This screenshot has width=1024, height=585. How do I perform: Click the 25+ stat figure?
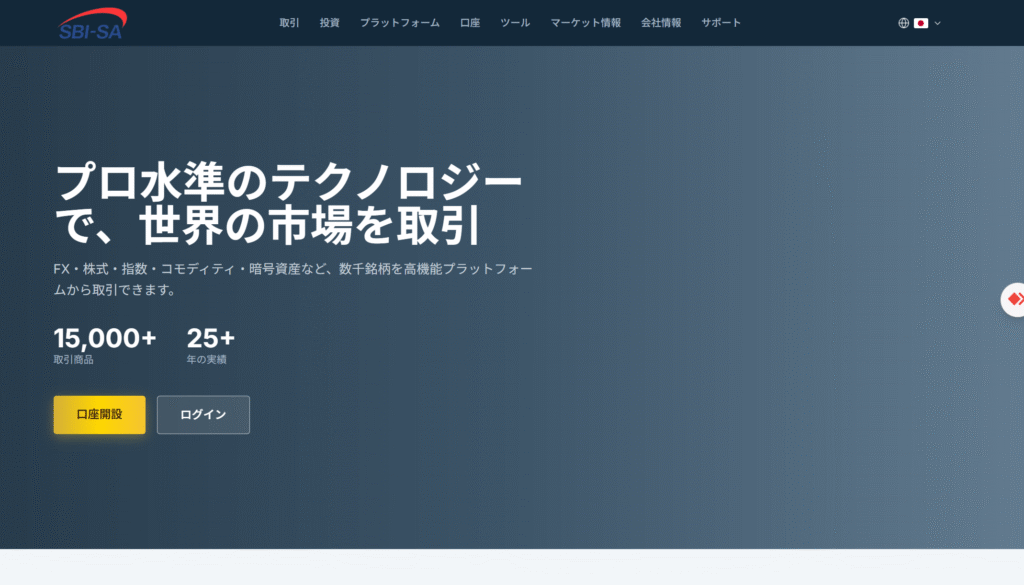[x=210, y=338]
